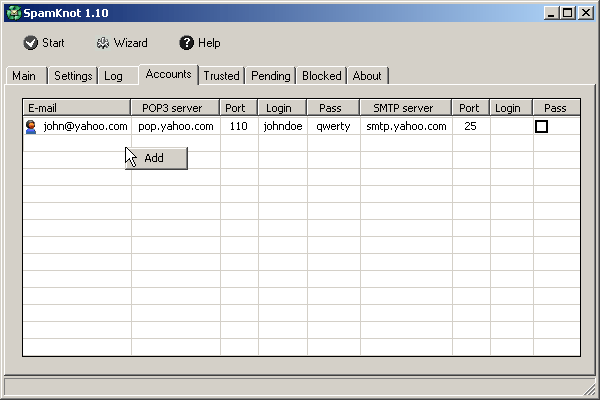Open the Settings tab
Viewport: 600px width, 400px height.
pos(73,76)
